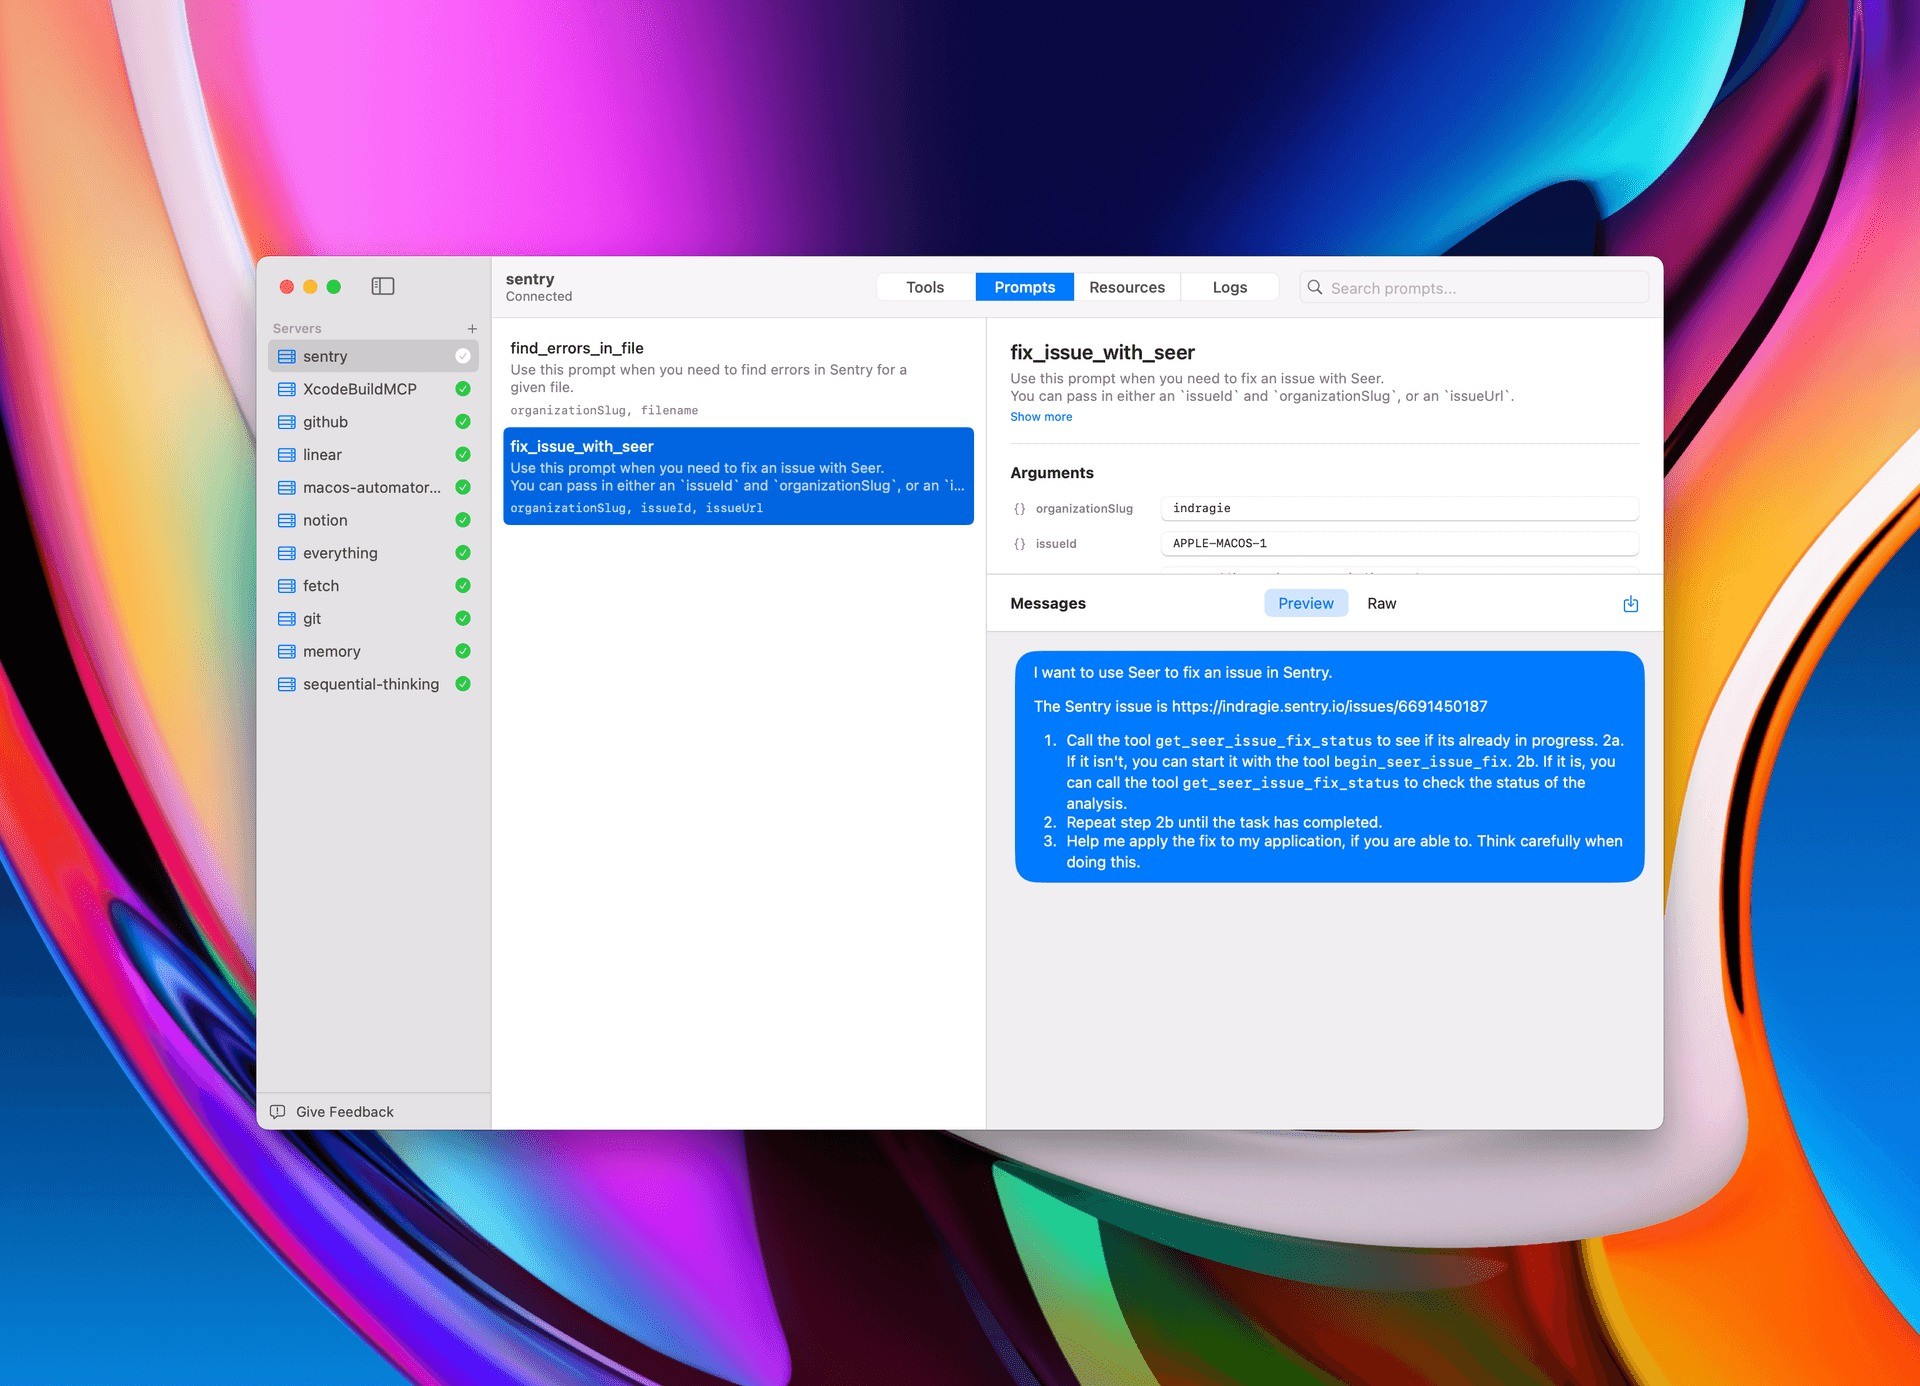The image size is (1920, 1386).
Task: Open the Logs tab
Action: pyautogui.click(x=1229, y=287)
